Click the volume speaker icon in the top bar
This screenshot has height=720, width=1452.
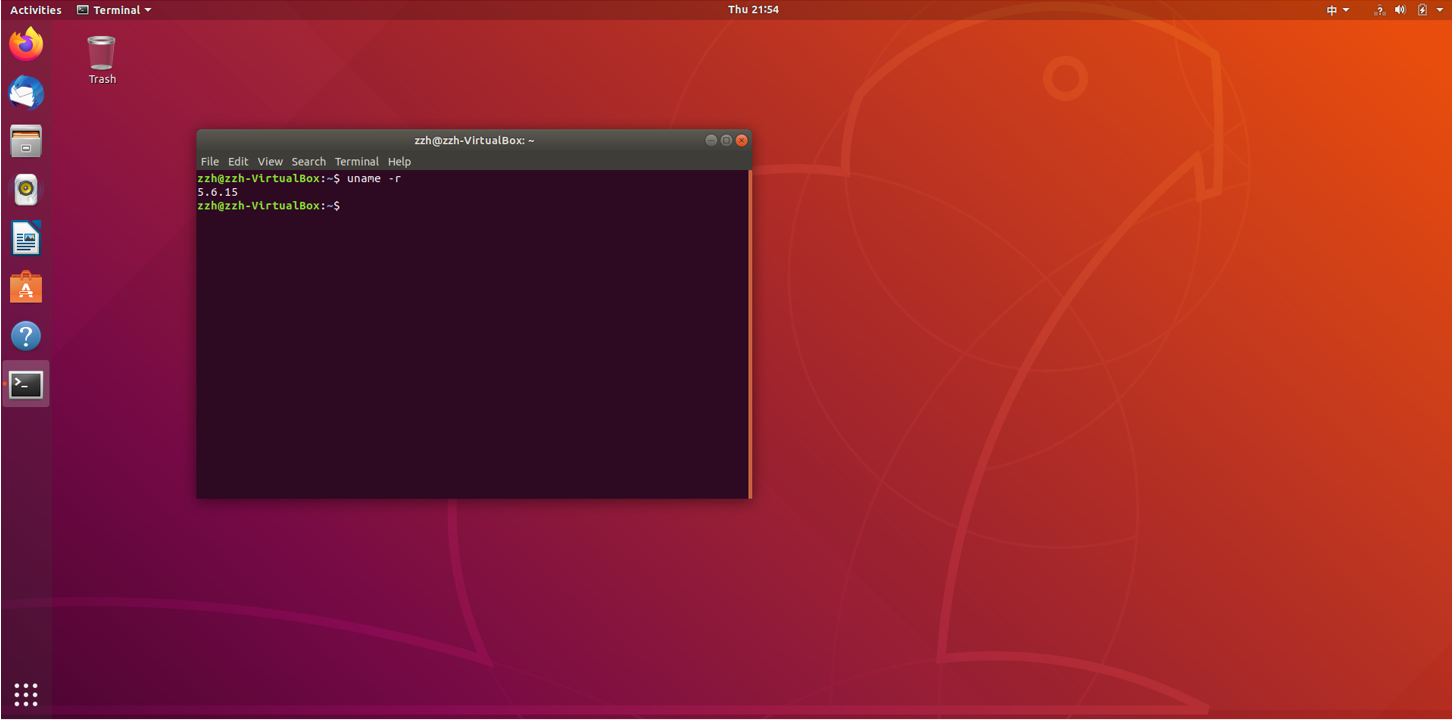click(1400, 9)
